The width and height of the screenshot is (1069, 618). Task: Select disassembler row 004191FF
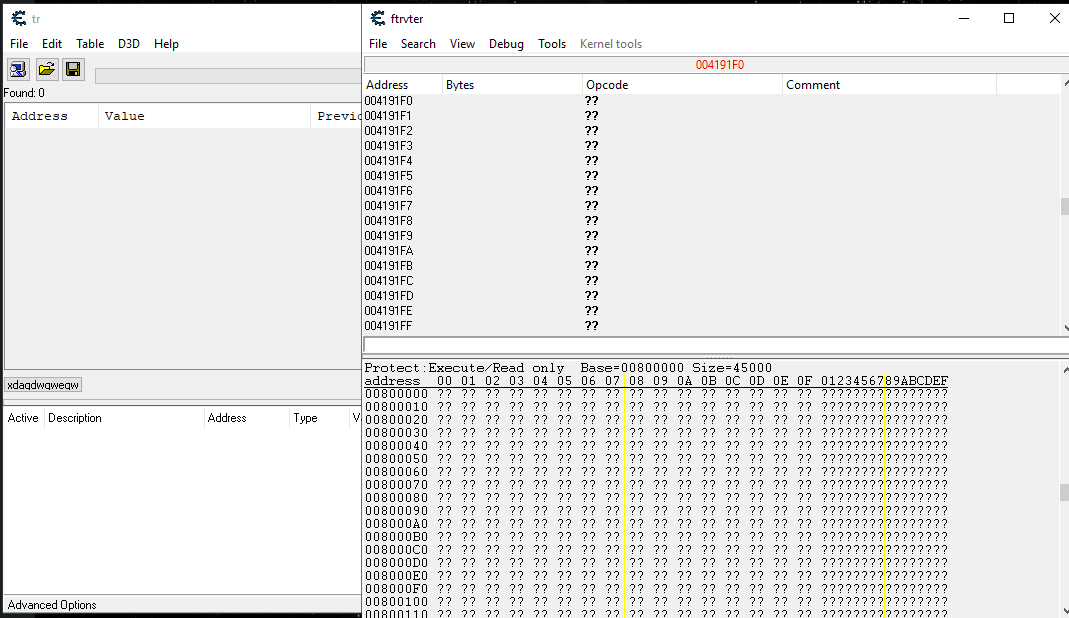(712, 326)
